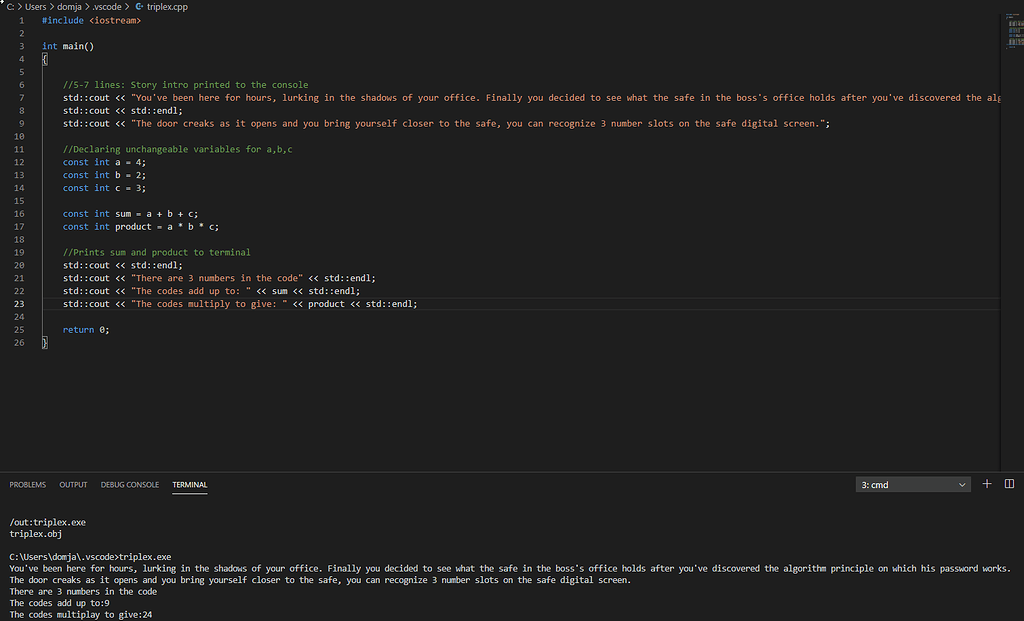The image size is (1024, 621).
Task: Open the '3: cmd' terminal selector dropdown
Action: coord(911,484)
